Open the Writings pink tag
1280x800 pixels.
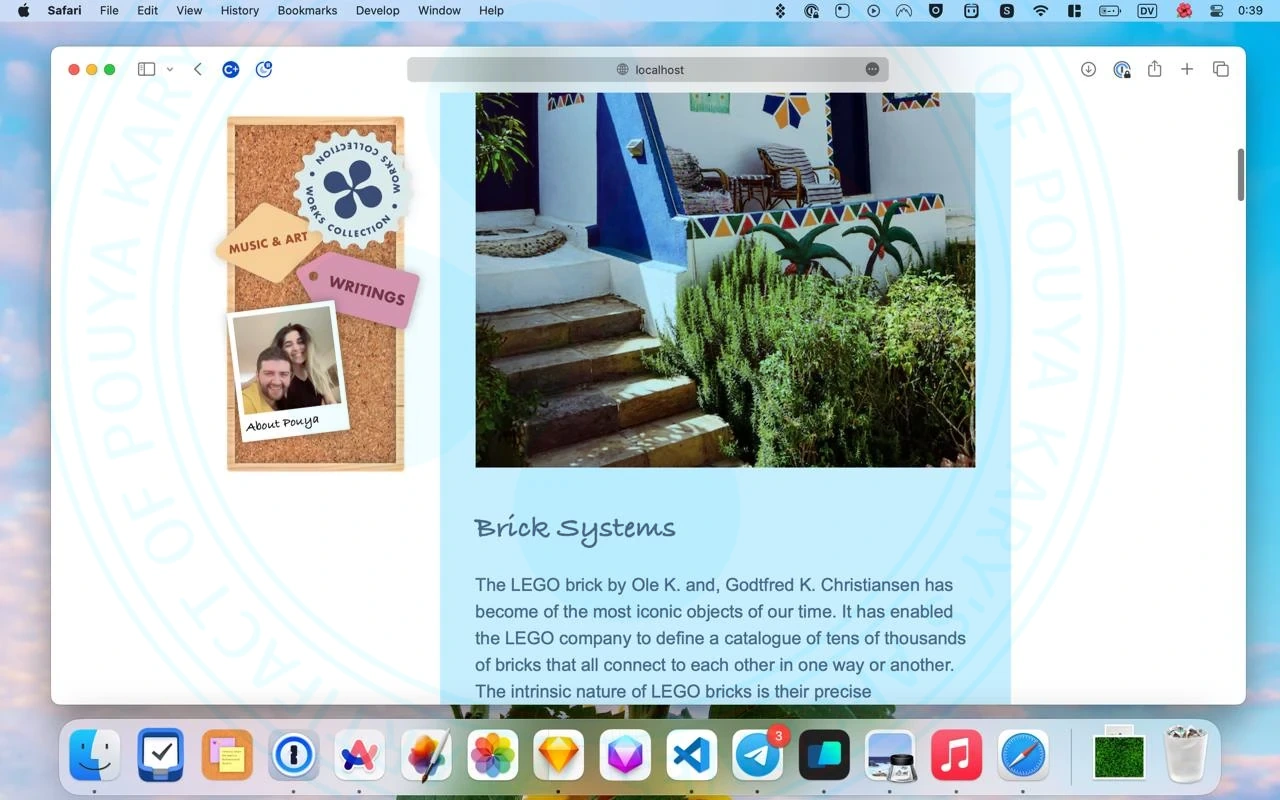point(360,290)
